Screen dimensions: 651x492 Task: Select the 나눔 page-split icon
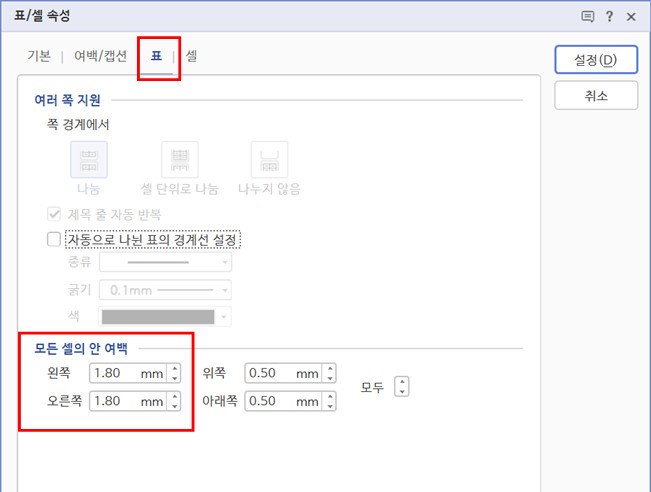coord(89,160)
